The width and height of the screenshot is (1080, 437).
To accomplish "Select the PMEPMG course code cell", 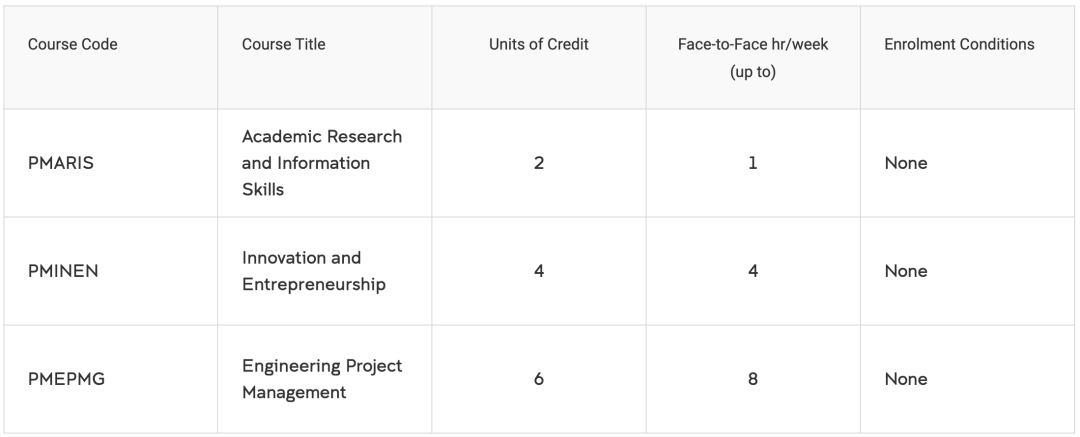I will tap(64, 379).
